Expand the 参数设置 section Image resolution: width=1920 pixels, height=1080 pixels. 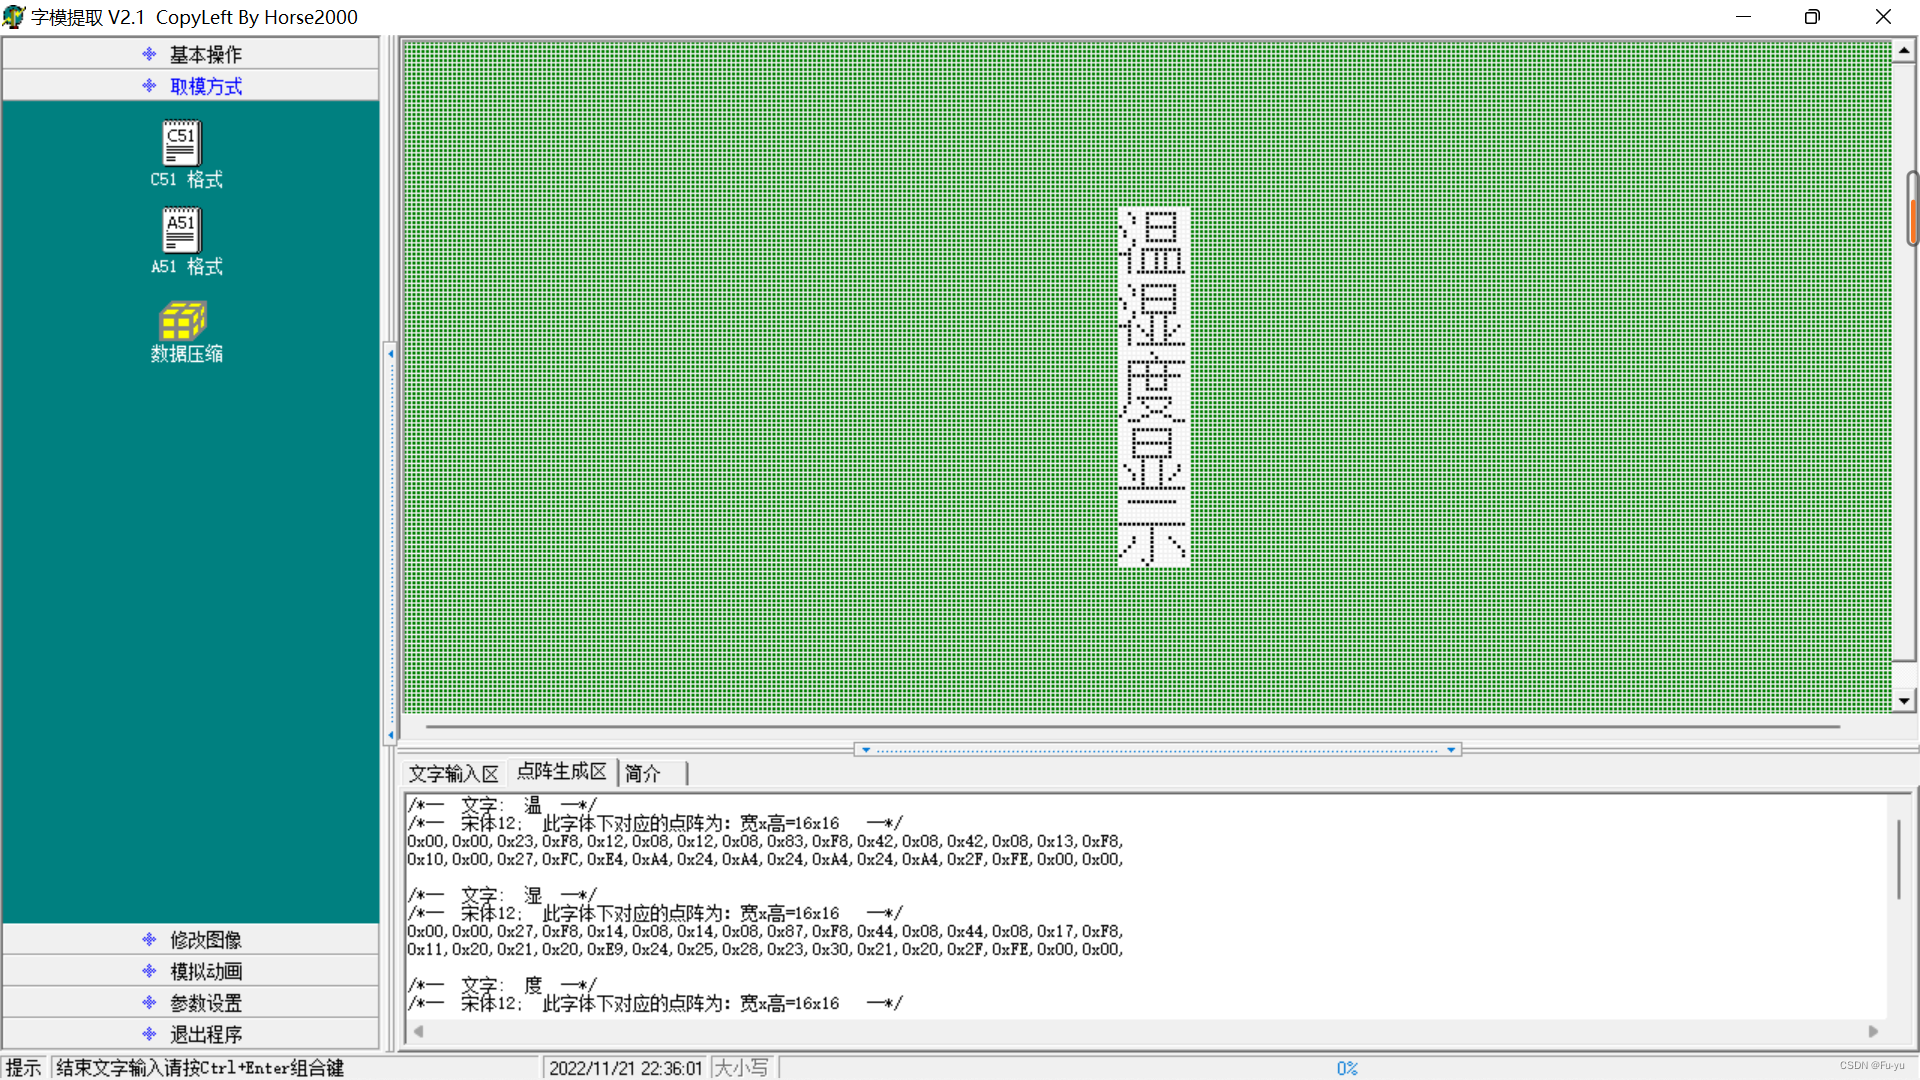(x=190, y=1003)
